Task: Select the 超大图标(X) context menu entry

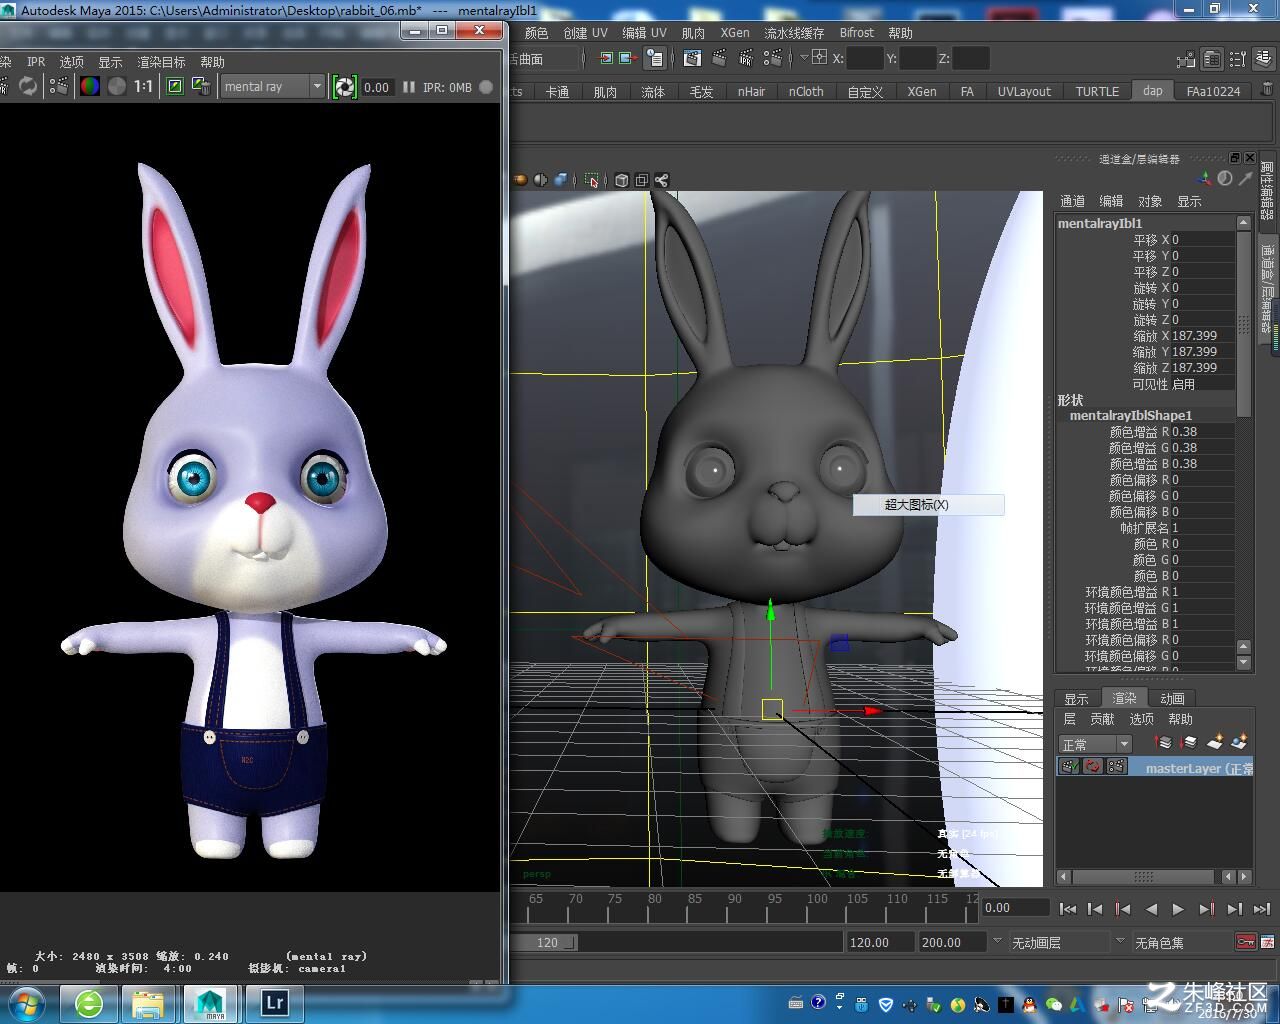Action: click(928, 504)
